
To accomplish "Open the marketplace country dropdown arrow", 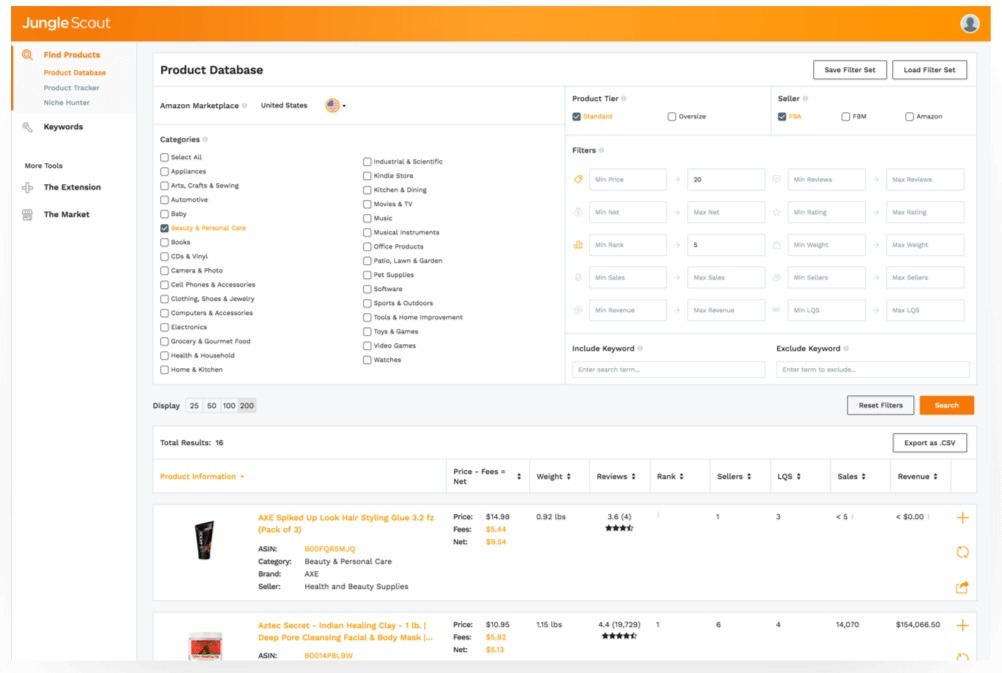I will click(x=344, y=106).
